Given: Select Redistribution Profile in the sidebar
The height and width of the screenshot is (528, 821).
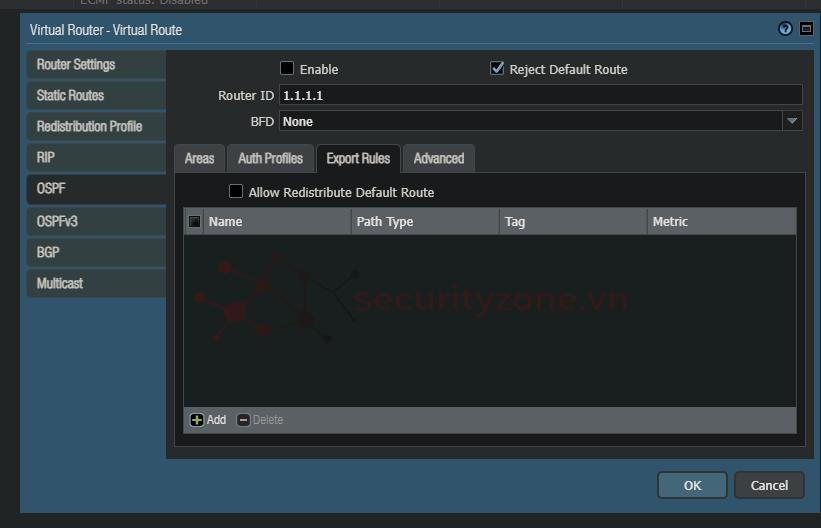Looking at the screenshot, I should 89,127.
